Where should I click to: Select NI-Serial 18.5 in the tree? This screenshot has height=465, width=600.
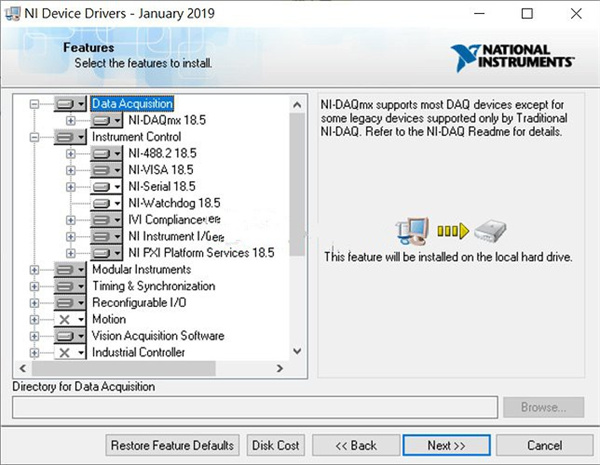tap(162, 187)
